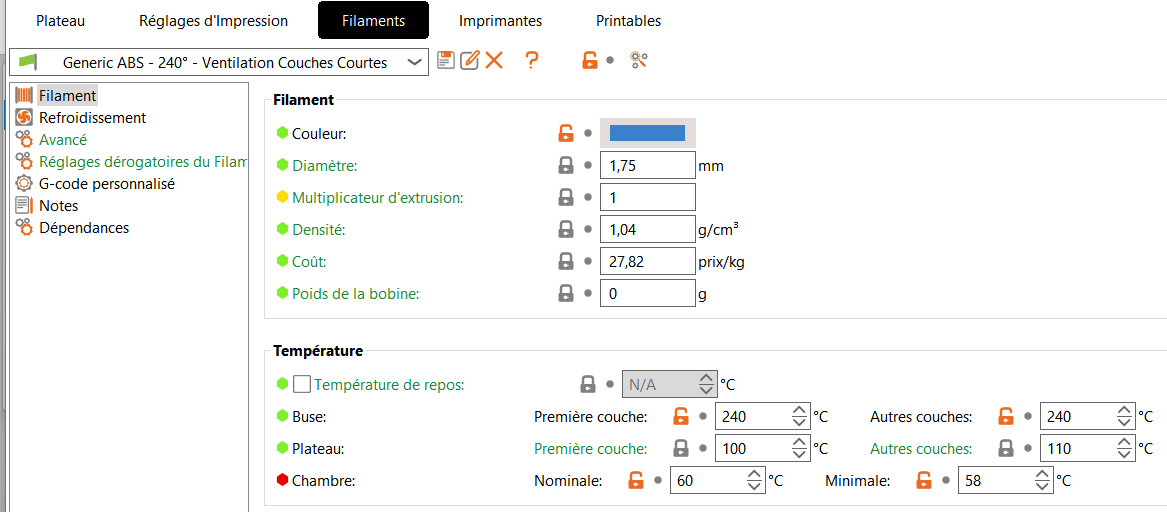Click the compare presets icon in toolbar

[x=639, y=60]
